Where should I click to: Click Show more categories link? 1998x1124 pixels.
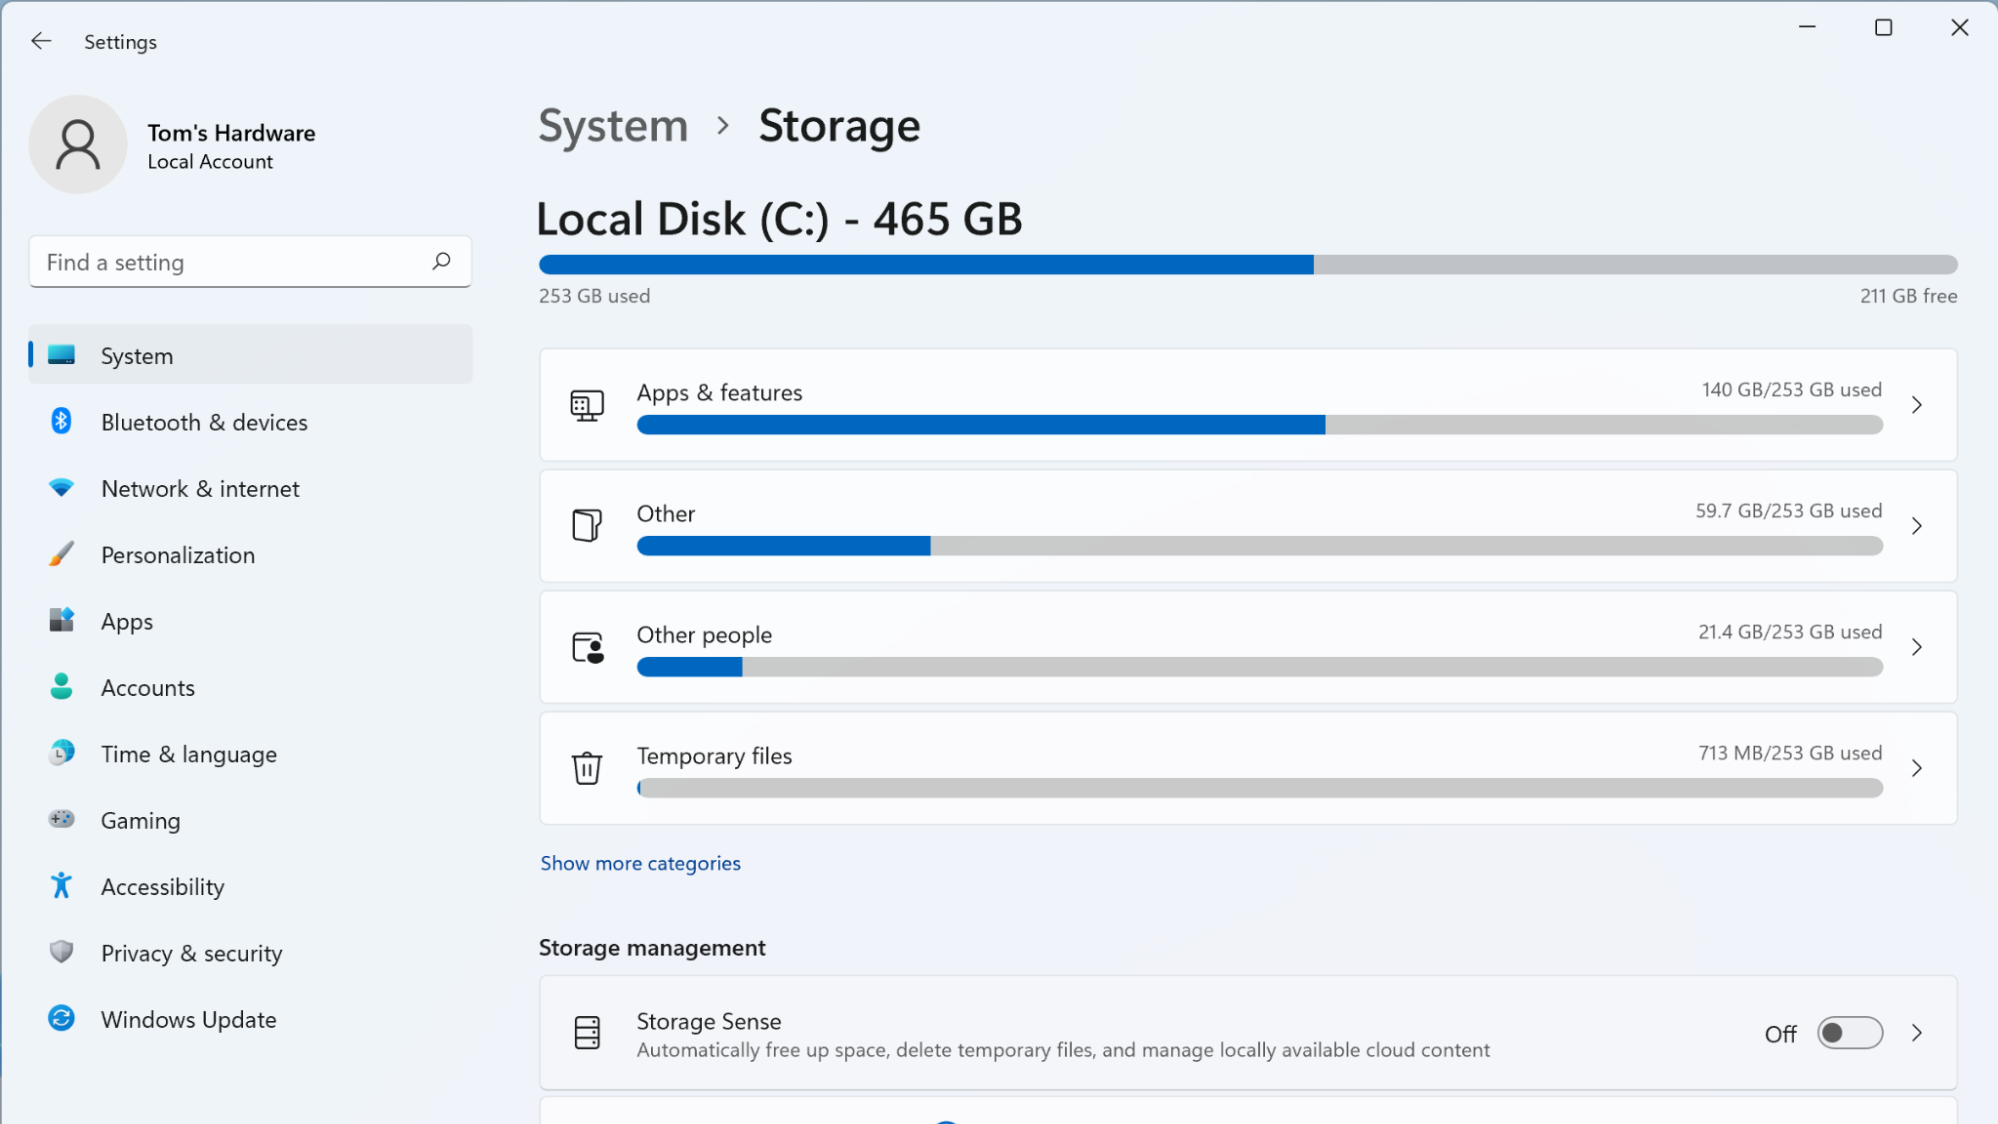639,862
